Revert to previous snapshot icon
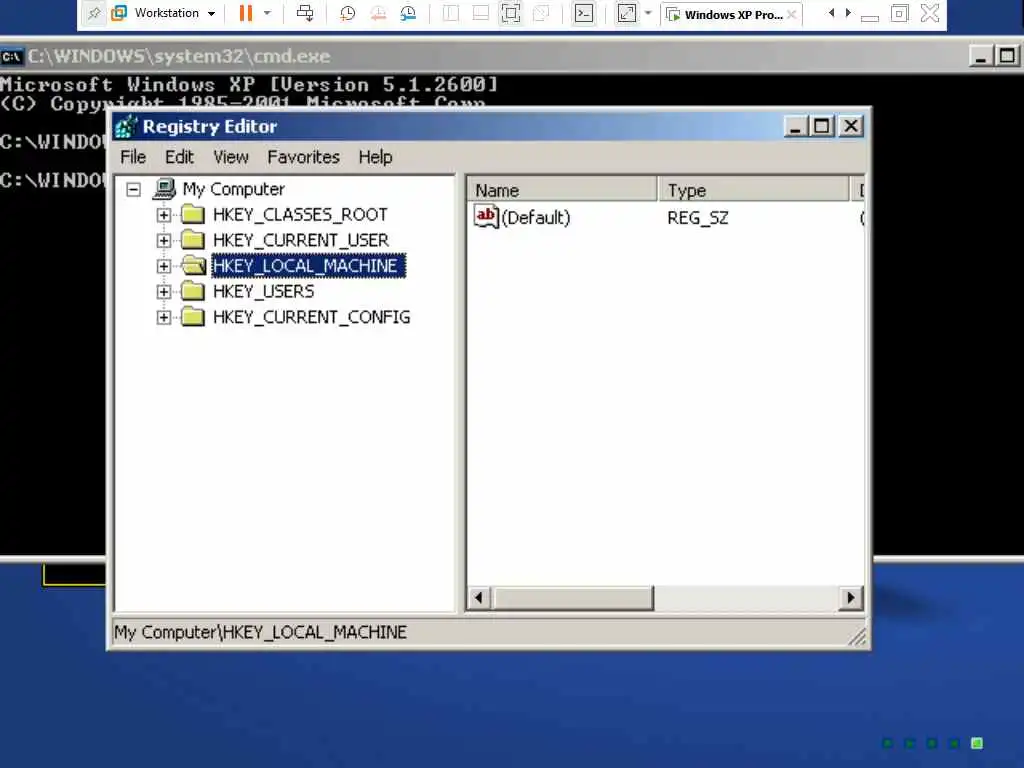The image size is (1024, 768). 378,13
